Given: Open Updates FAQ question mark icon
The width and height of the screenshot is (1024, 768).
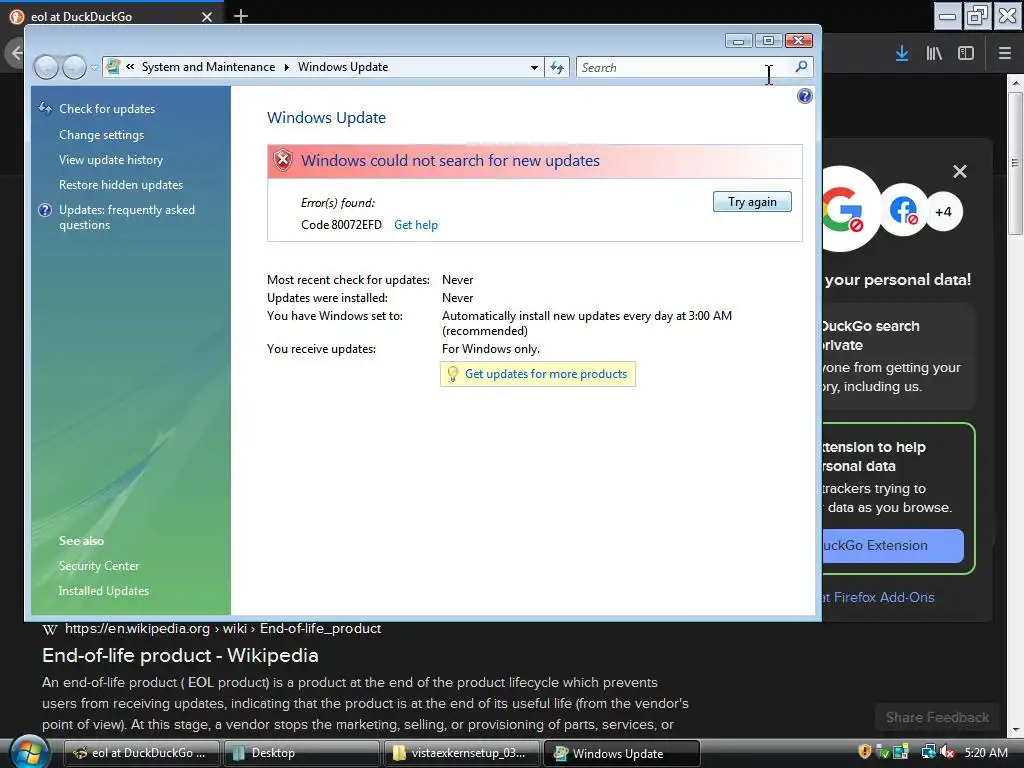Looking at the screenshot, I should coord(45,210).
